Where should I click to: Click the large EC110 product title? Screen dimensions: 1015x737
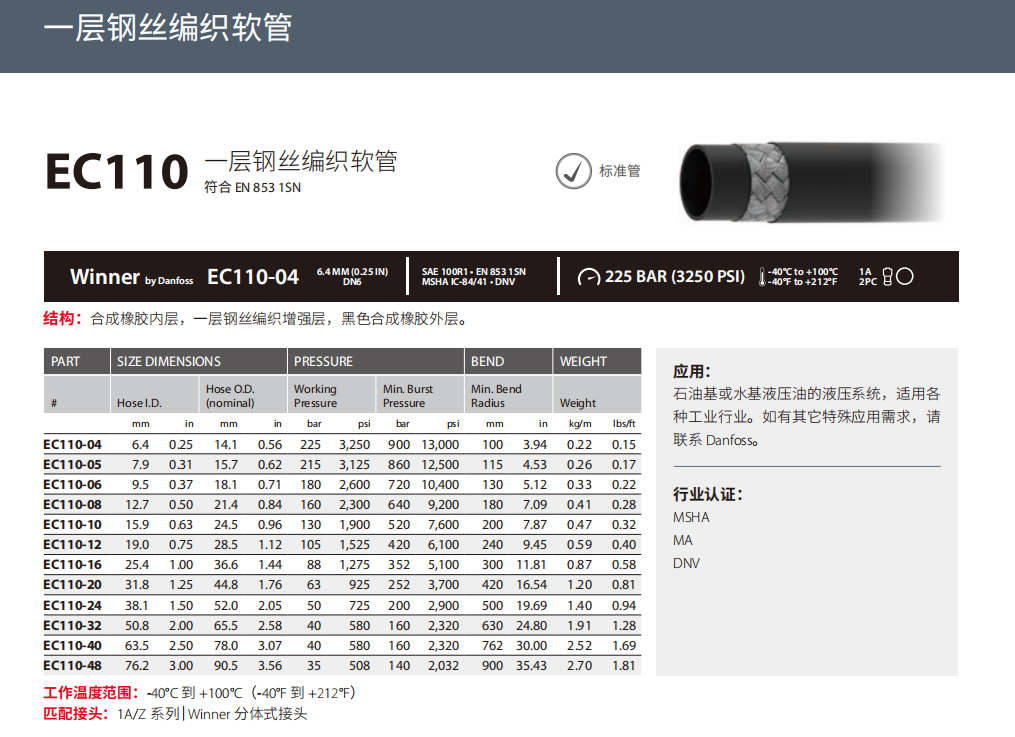point(116,172)
